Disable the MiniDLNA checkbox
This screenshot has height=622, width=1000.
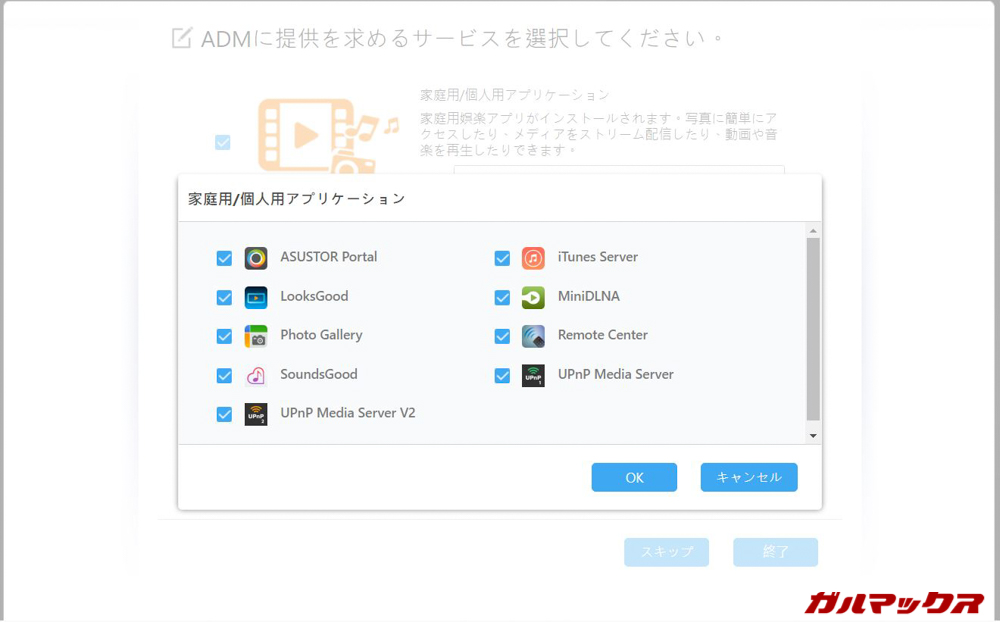tap(502, 297)
